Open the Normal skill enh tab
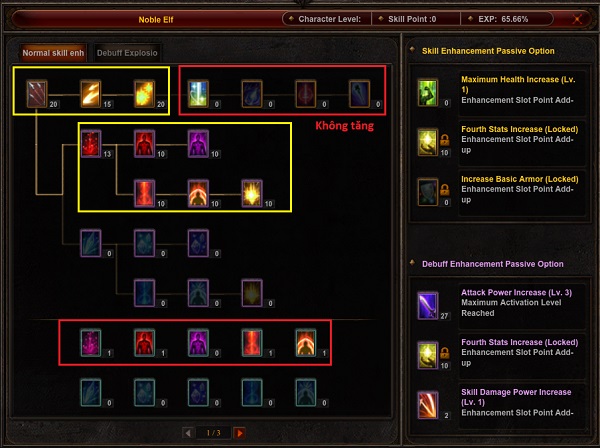 click(53, 53)
